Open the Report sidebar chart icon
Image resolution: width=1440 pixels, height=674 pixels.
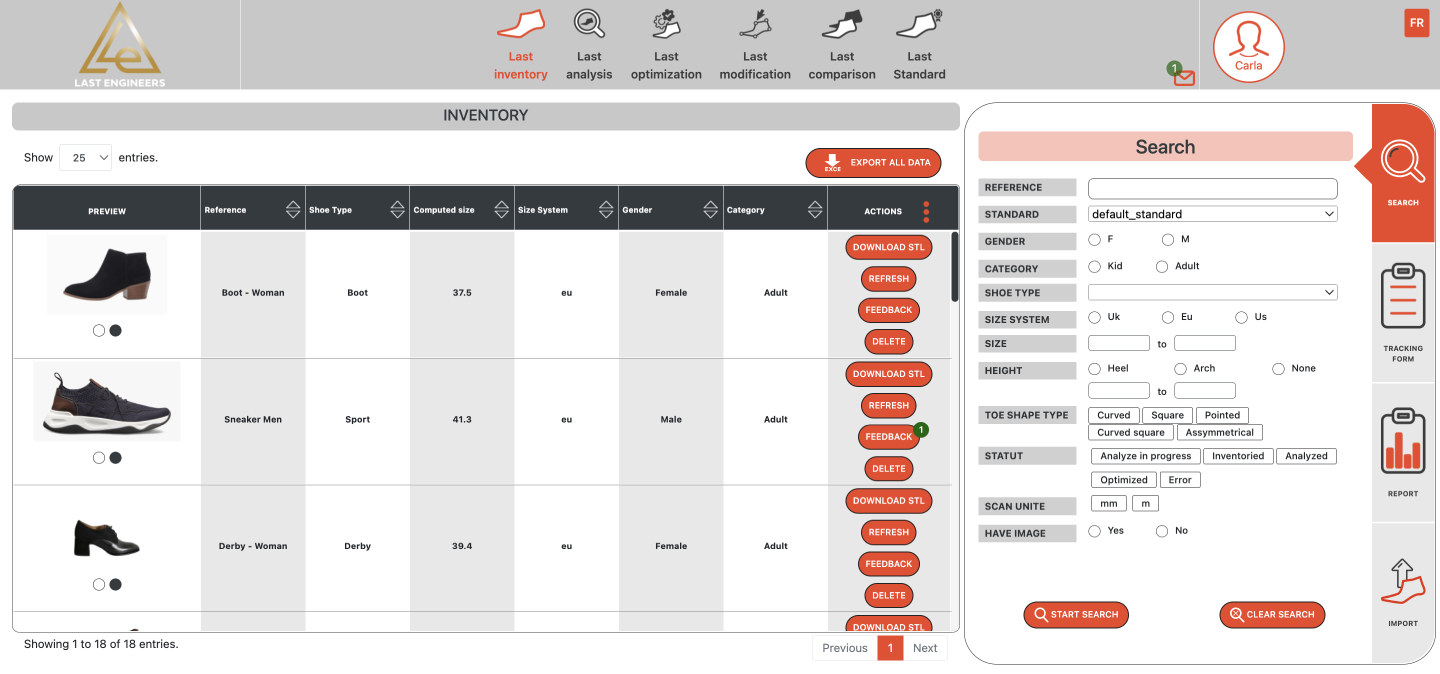click(x=1402, y=442)
